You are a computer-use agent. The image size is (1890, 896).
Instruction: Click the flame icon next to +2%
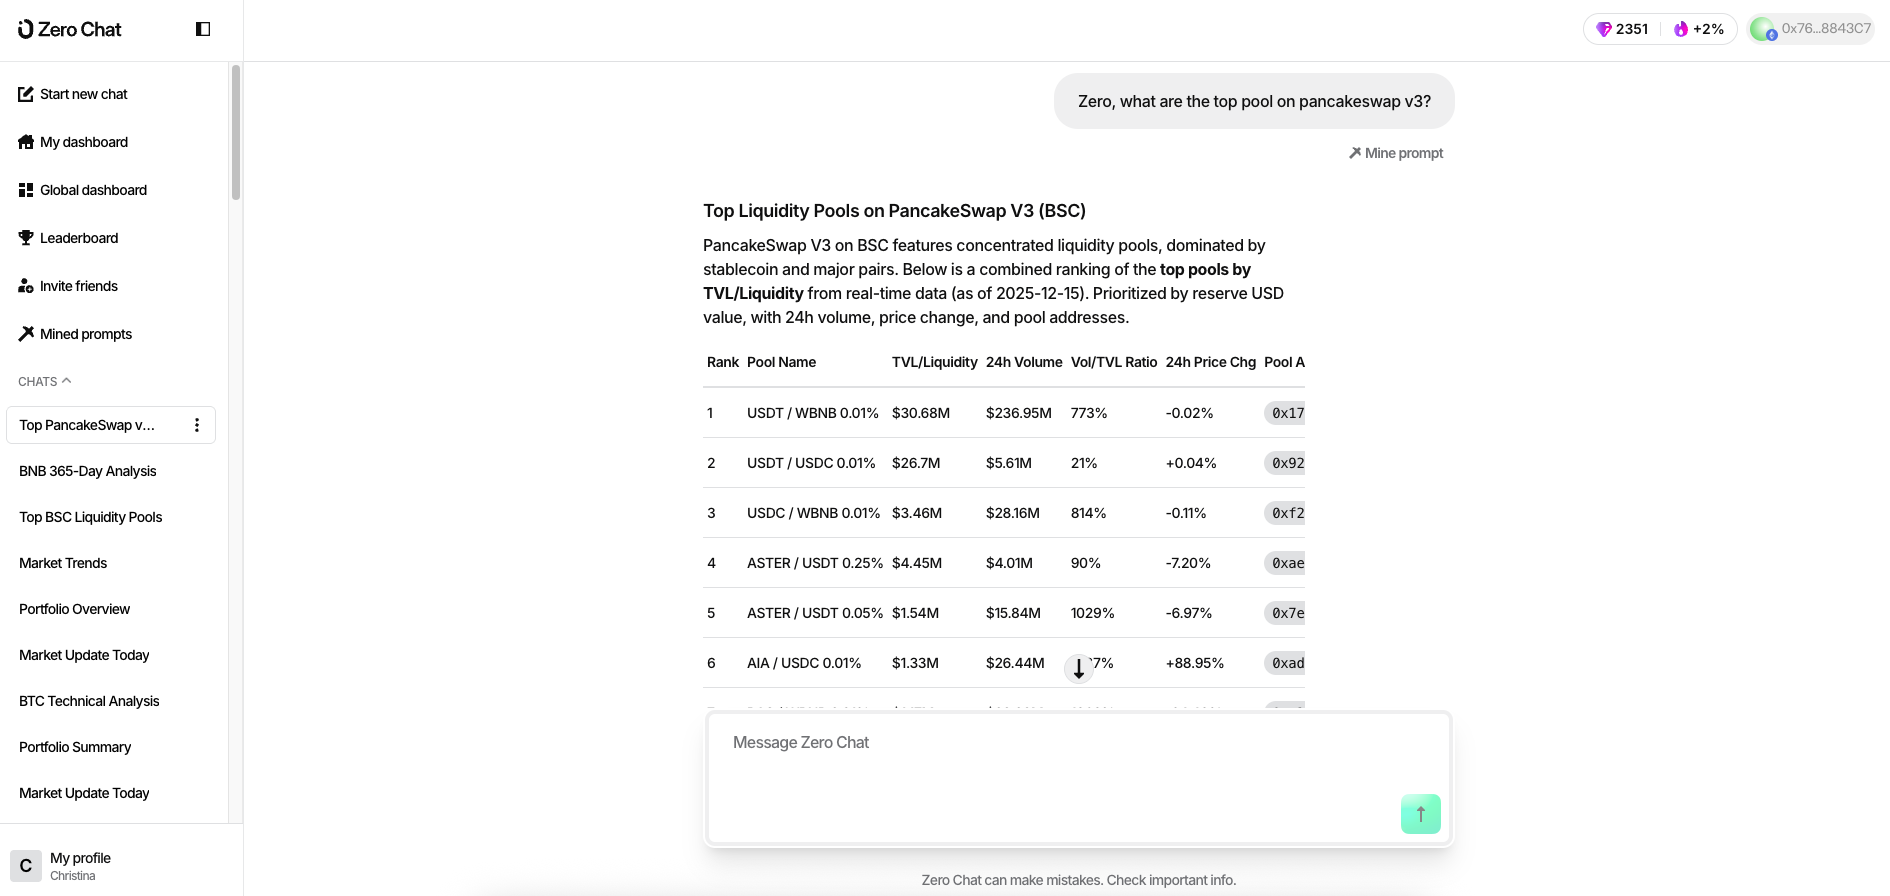(x=1679, y=29)
